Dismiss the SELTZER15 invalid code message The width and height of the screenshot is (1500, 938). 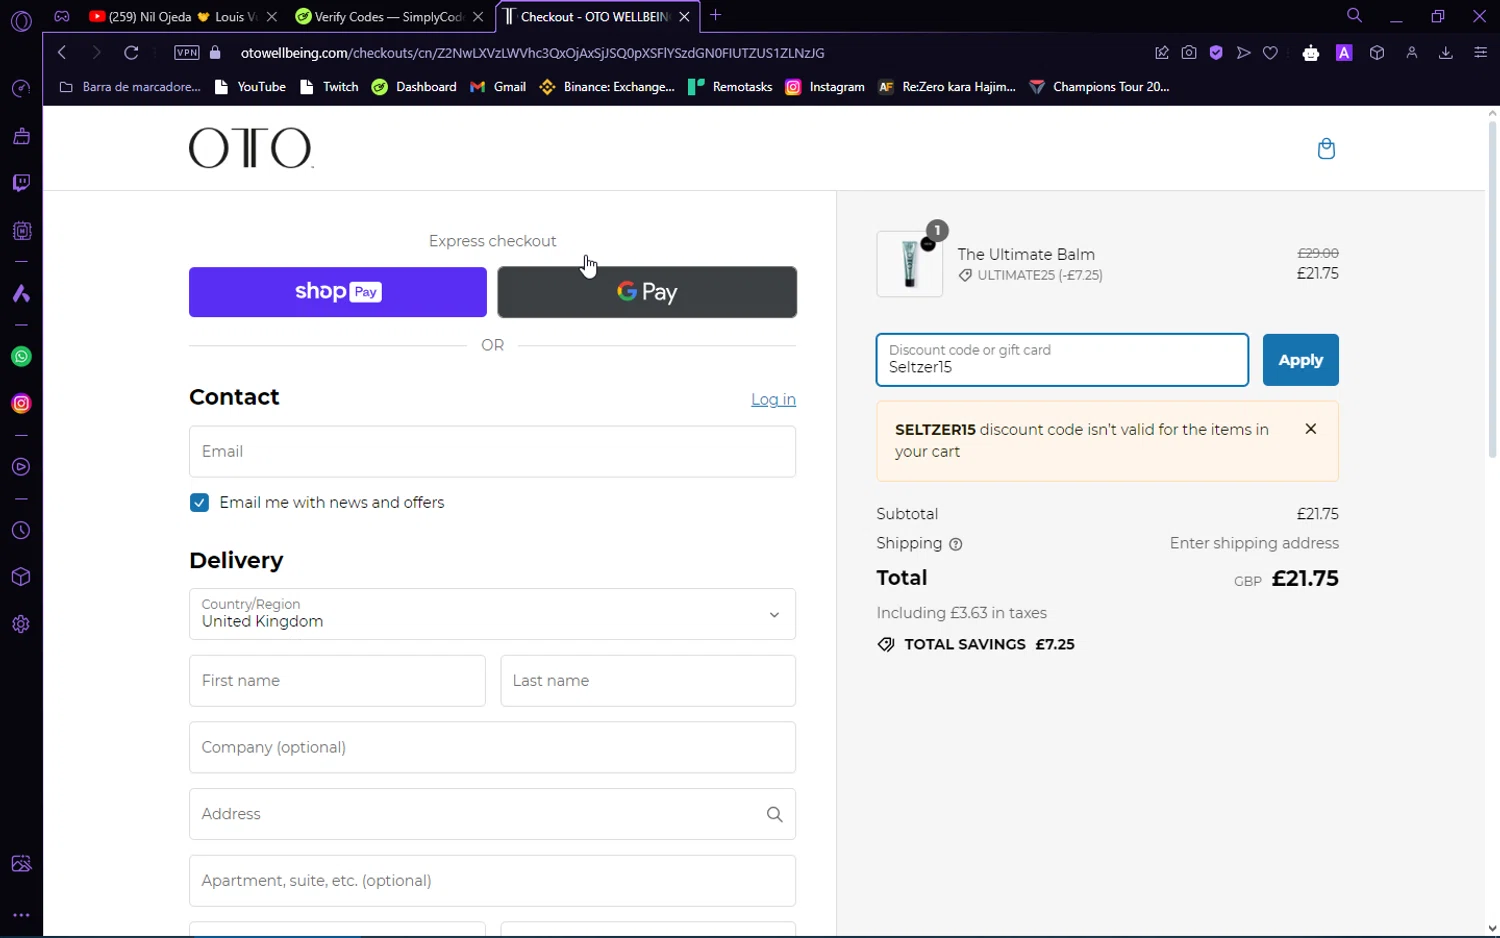pyautogui.click(x=1310, y=429)
